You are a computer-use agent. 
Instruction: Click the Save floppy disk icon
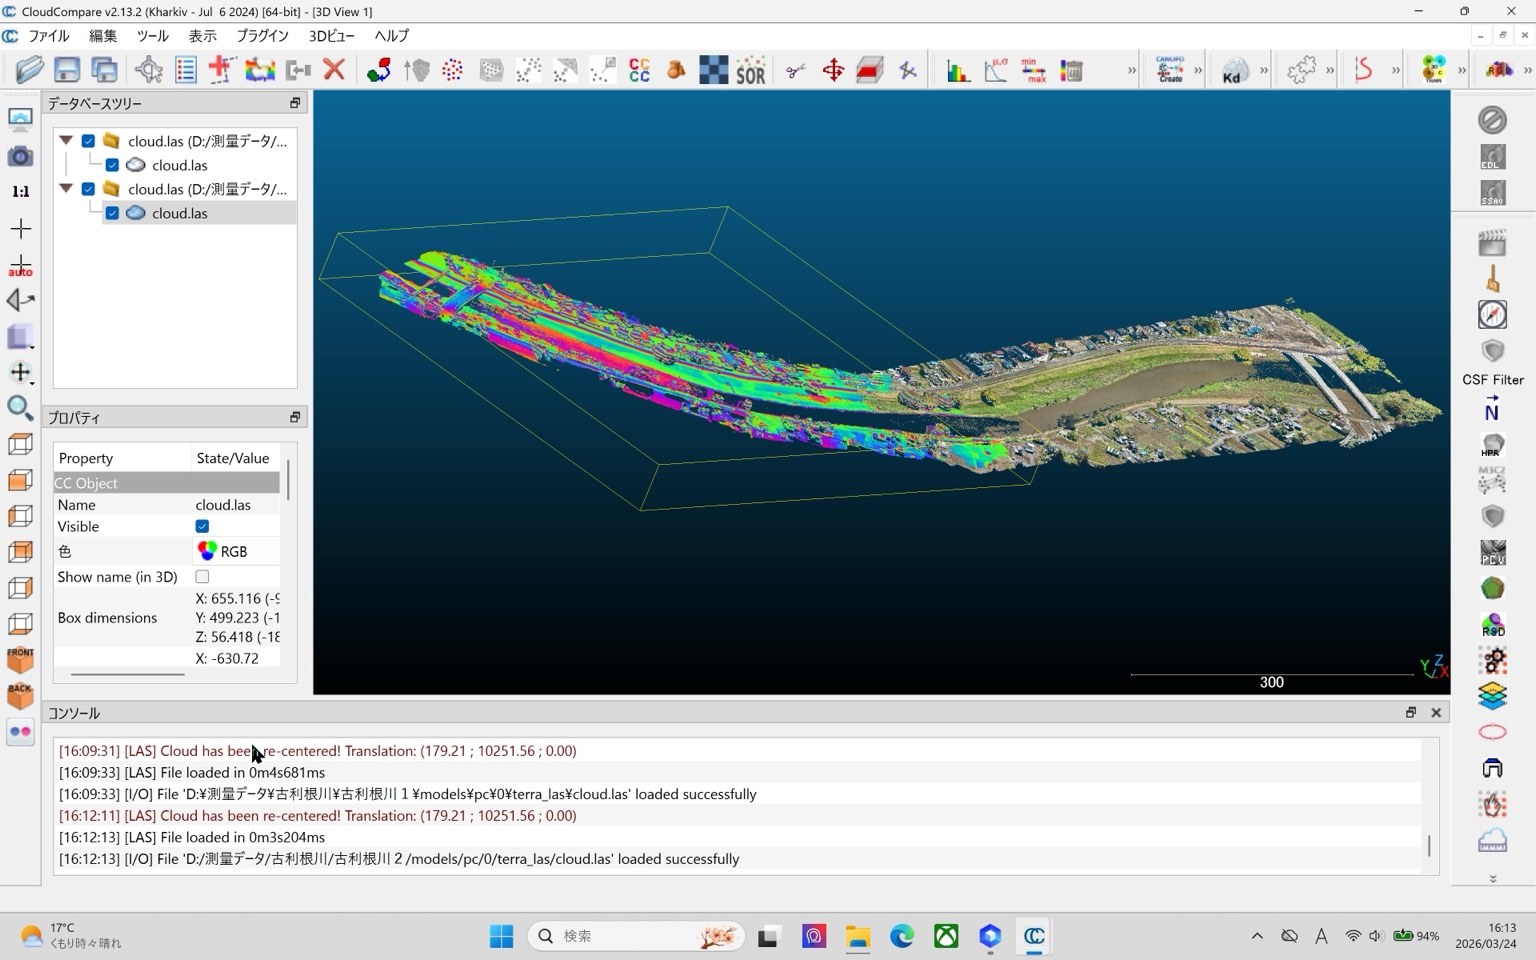(67, 70)
